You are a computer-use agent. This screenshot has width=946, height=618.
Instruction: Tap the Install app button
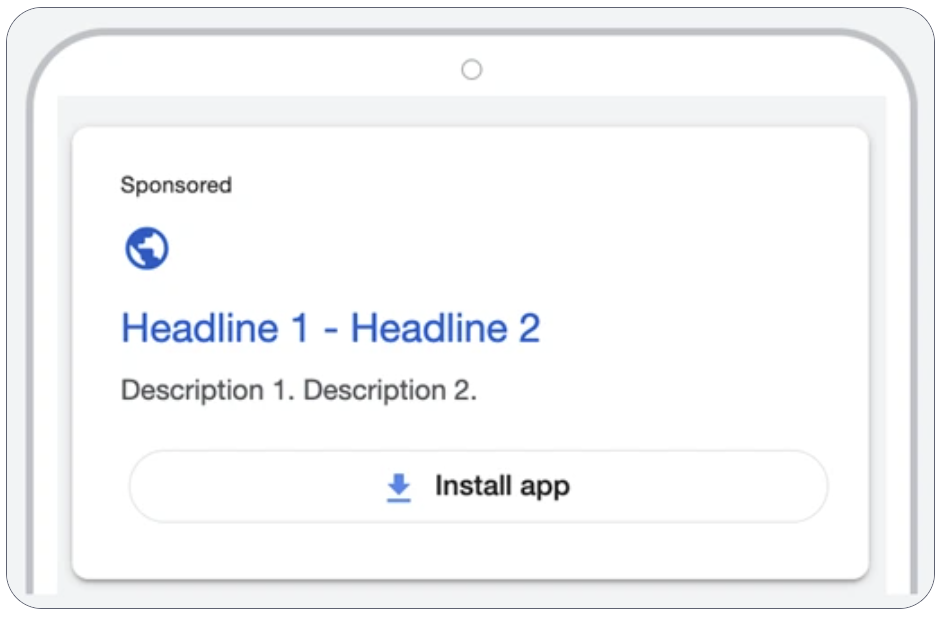[x=478, y=486]
